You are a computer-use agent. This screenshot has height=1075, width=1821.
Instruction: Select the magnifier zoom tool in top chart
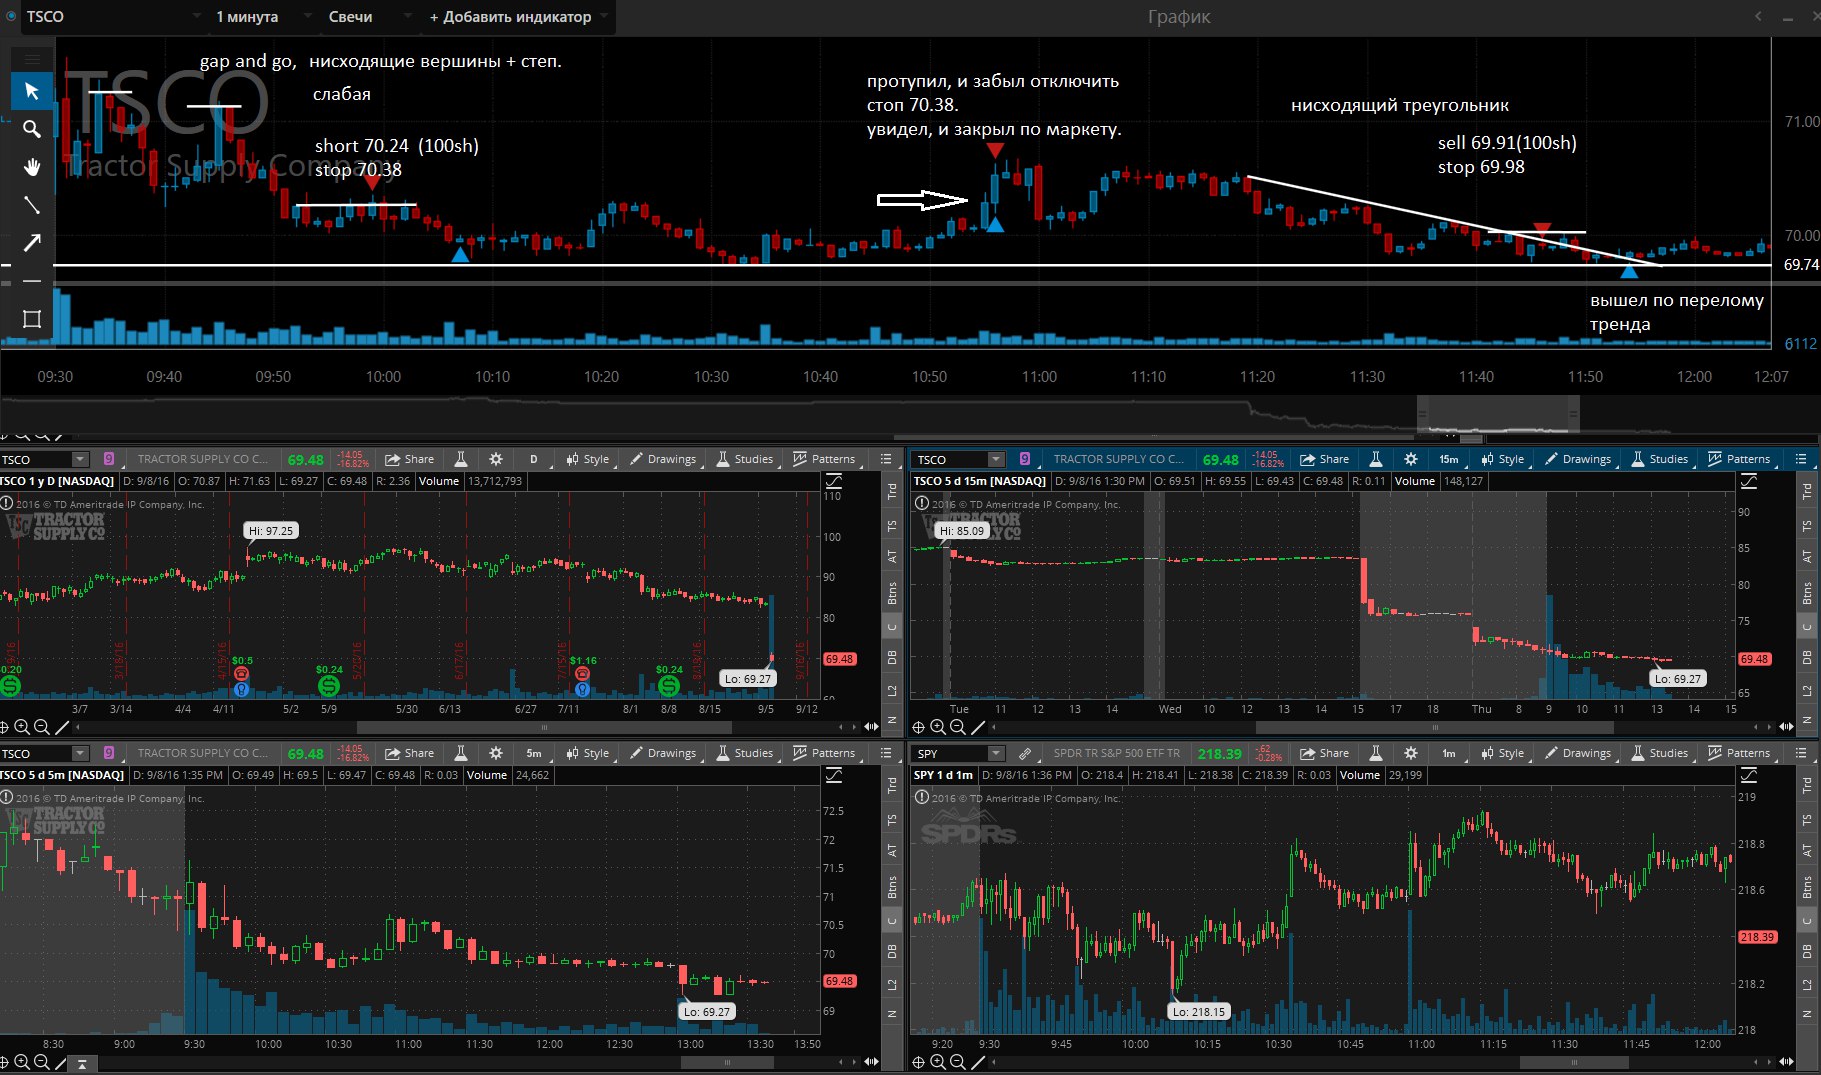(x=31, y=129)
